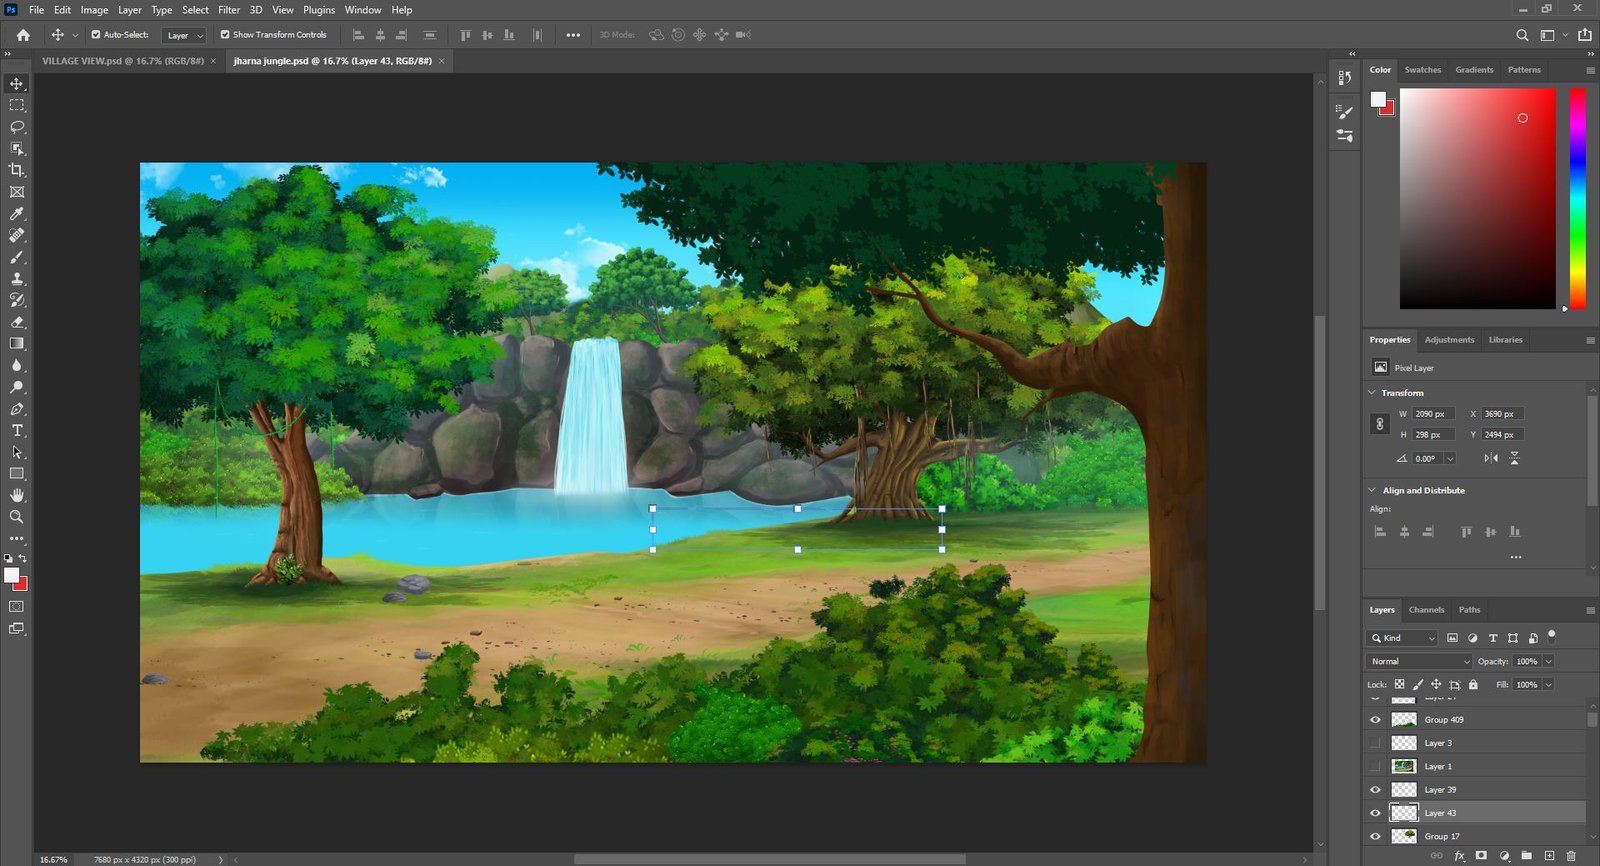Change the screen mode from toolbox
This screenshot has height=866, width=1600.
pos(17,629)
